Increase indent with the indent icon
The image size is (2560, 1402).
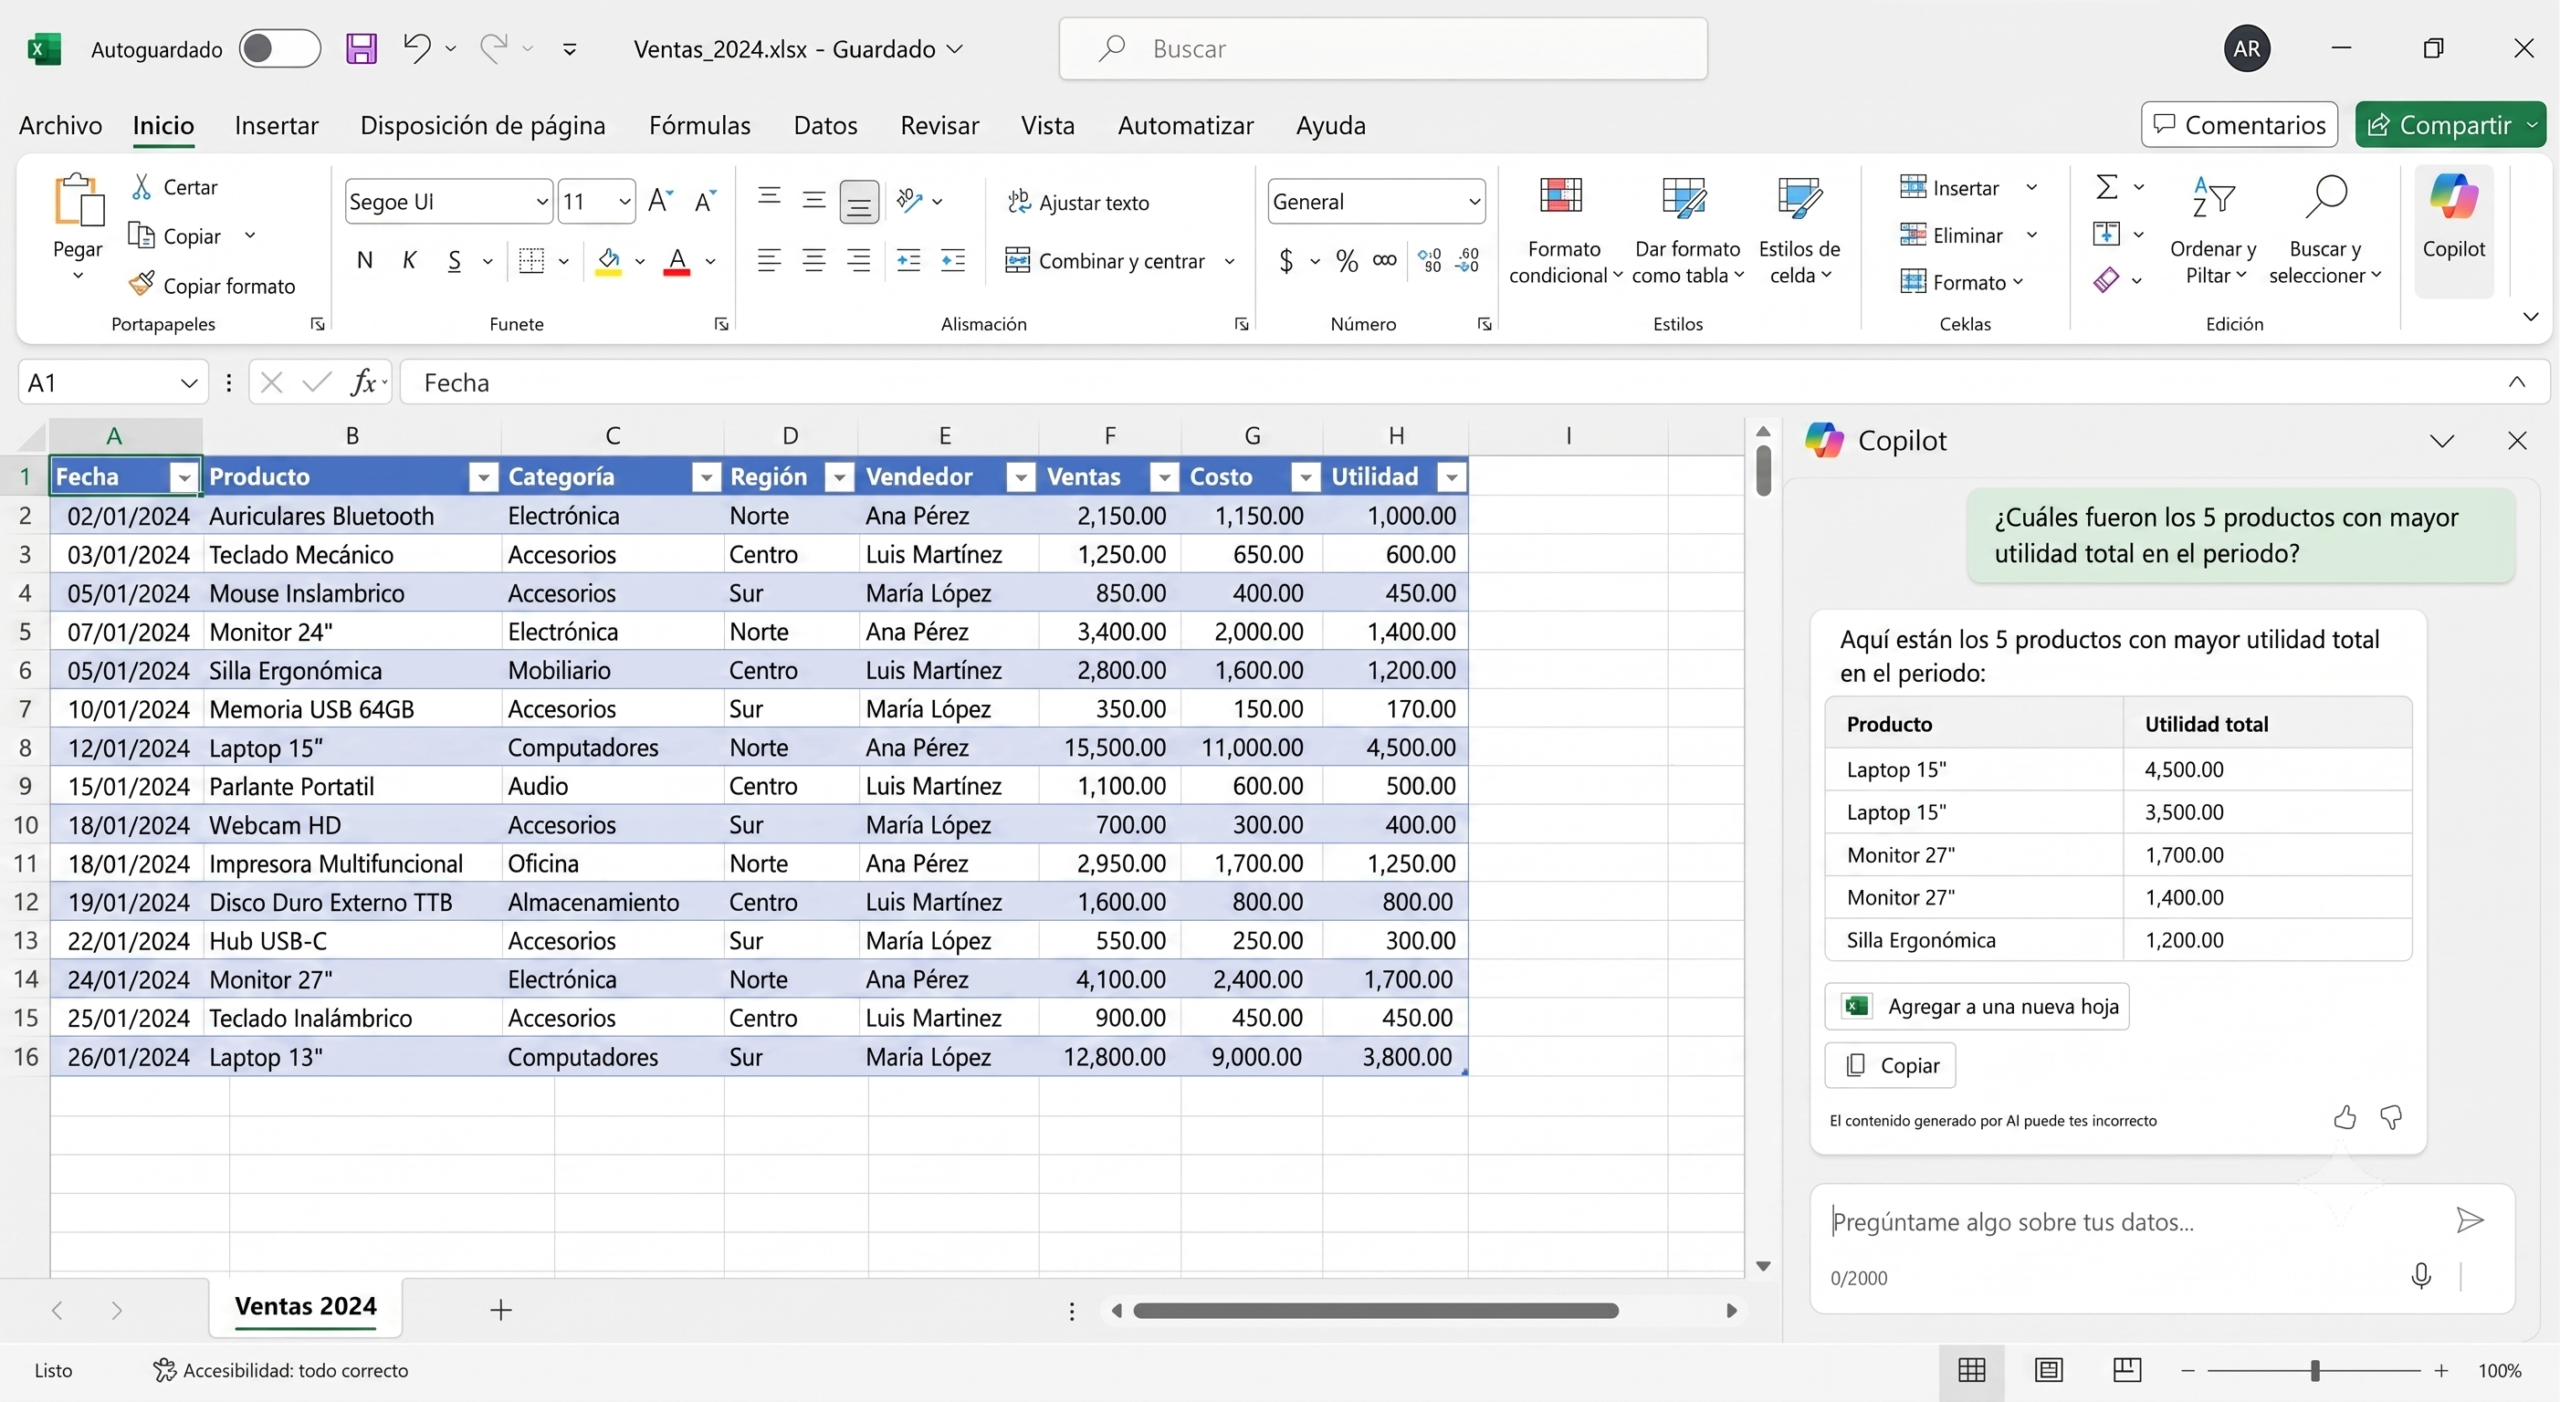953,261
